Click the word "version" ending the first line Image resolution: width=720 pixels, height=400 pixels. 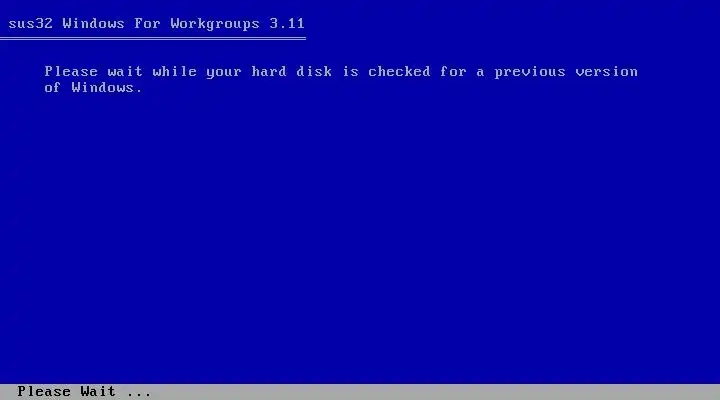[606, 72]
